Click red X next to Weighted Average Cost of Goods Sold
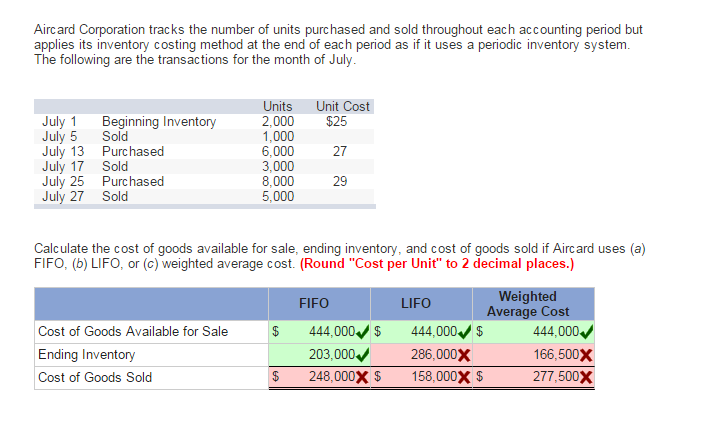Viewport: 727px width, 437px height. [x=586, y=377]
